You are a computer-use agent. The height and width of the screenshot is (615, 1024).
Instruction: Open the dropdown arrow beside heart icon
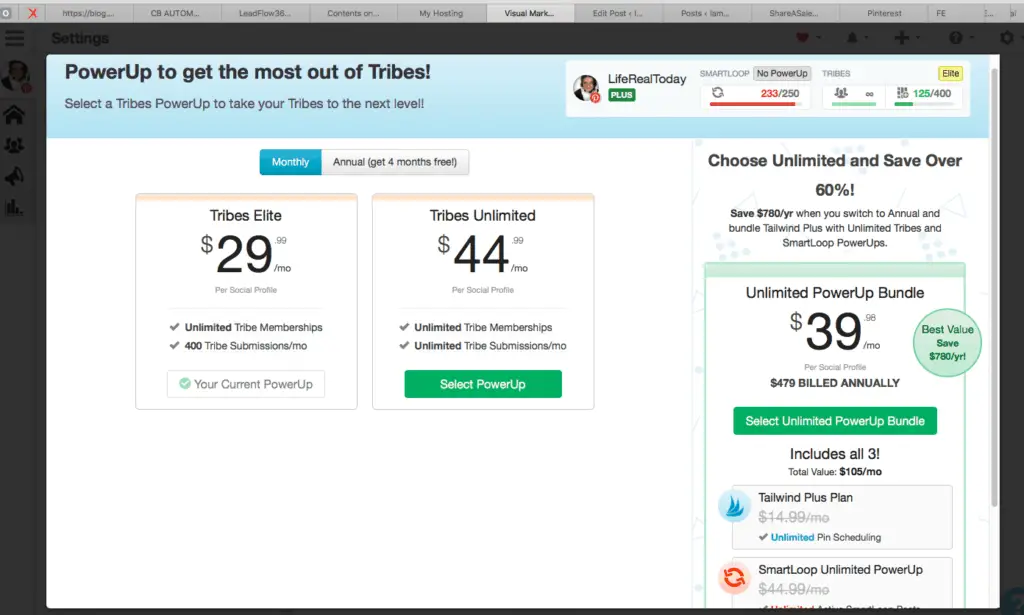coord(818,39)
